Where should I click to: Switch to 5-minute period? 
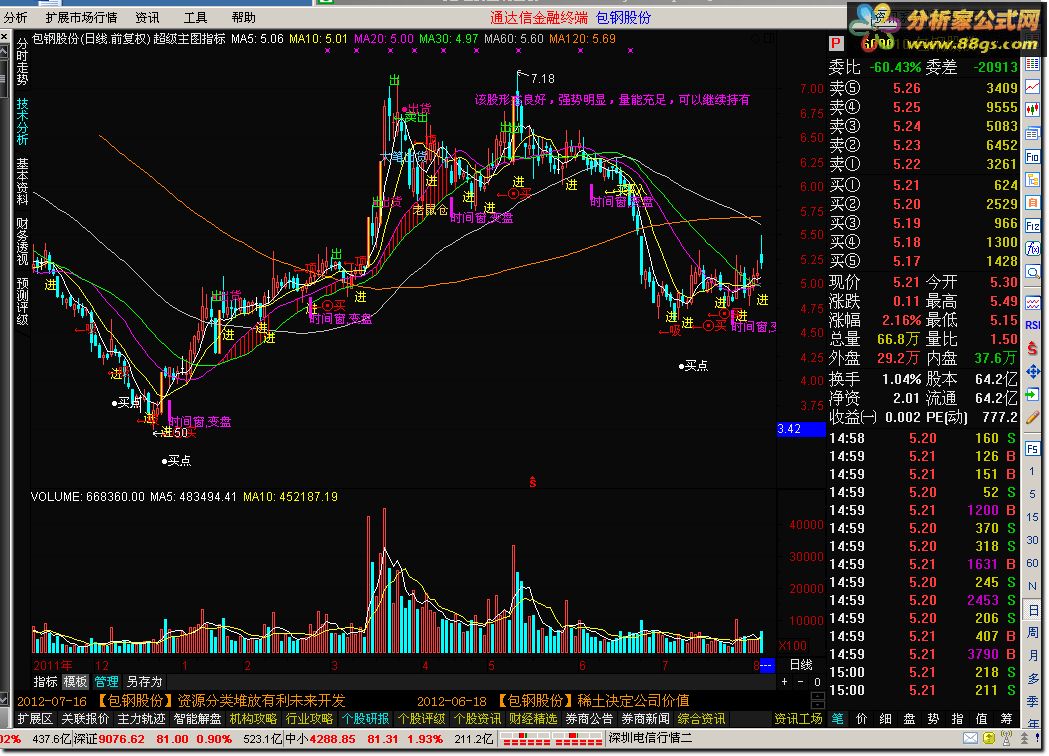(1032, 494)
